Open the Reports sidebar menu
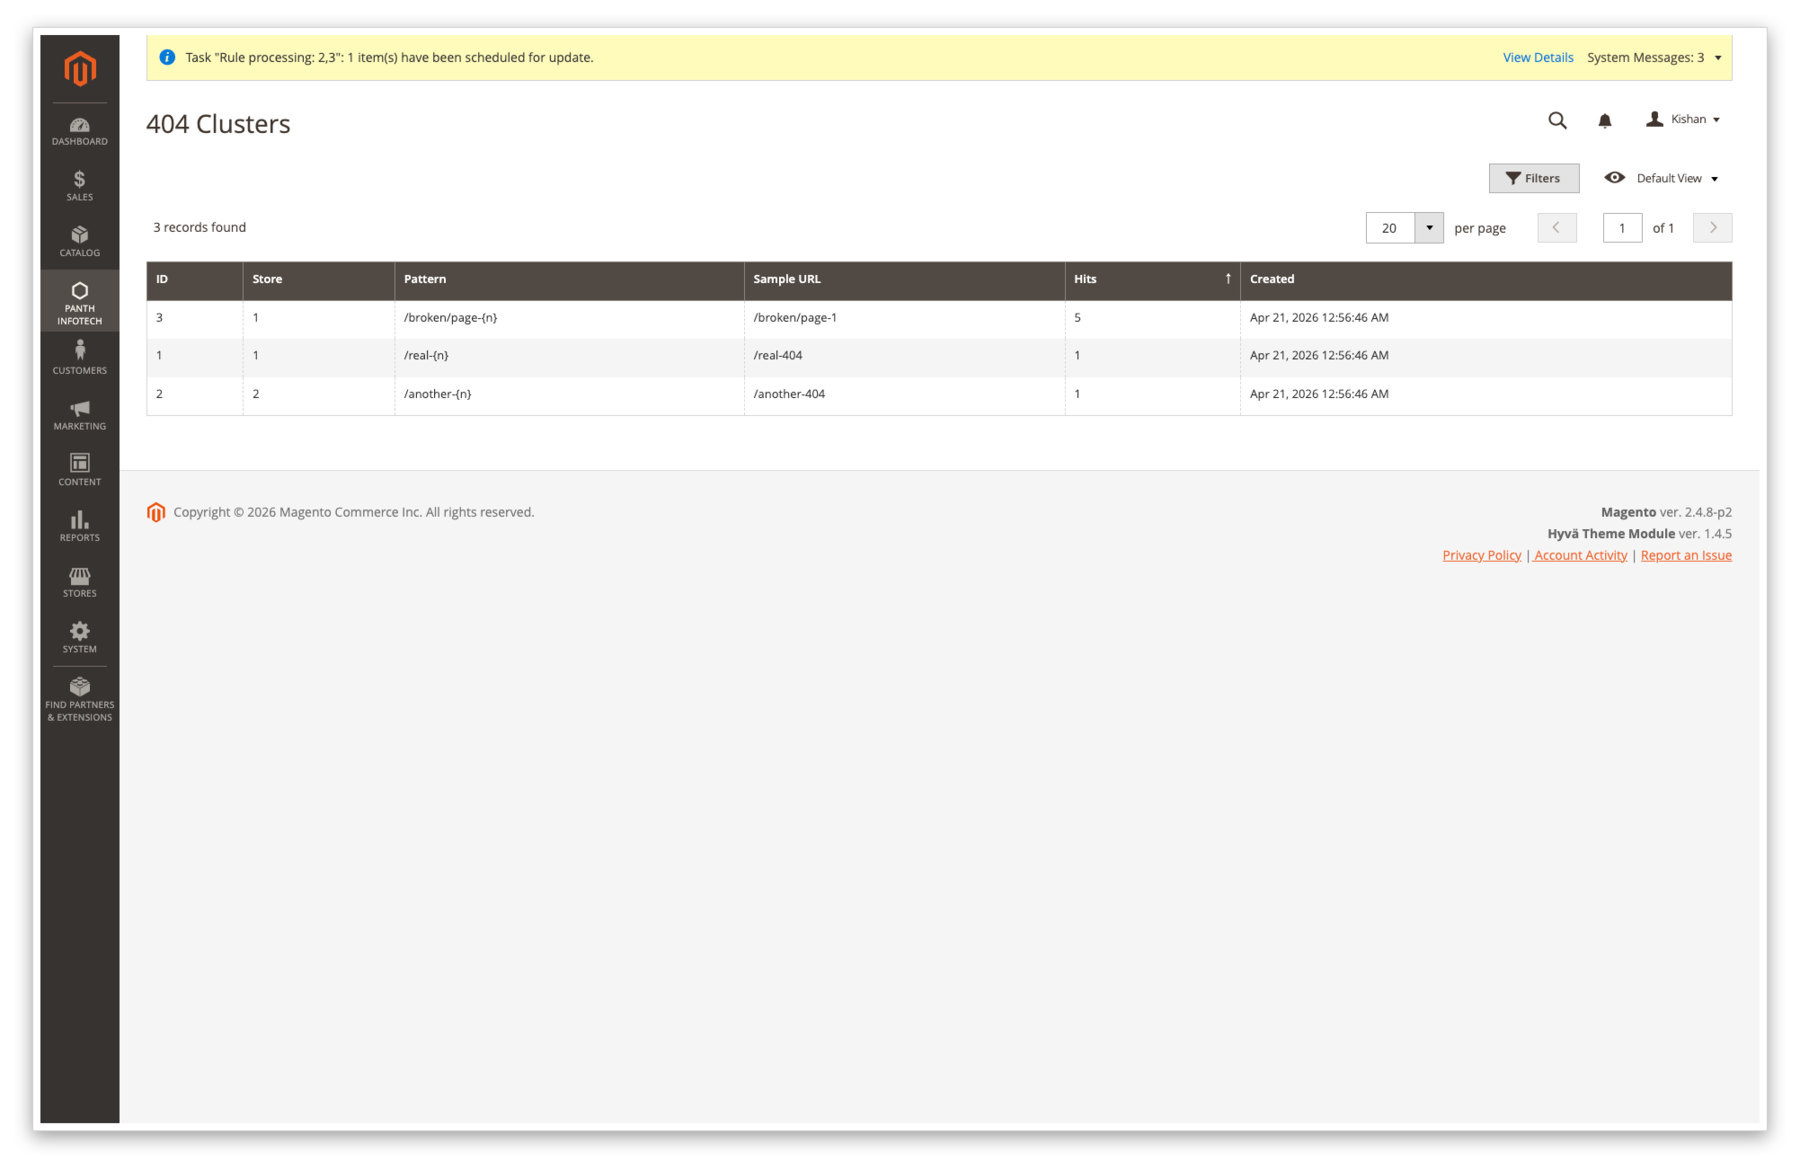Viewport: 1800px width, 1169px height. tap(80, 526)
